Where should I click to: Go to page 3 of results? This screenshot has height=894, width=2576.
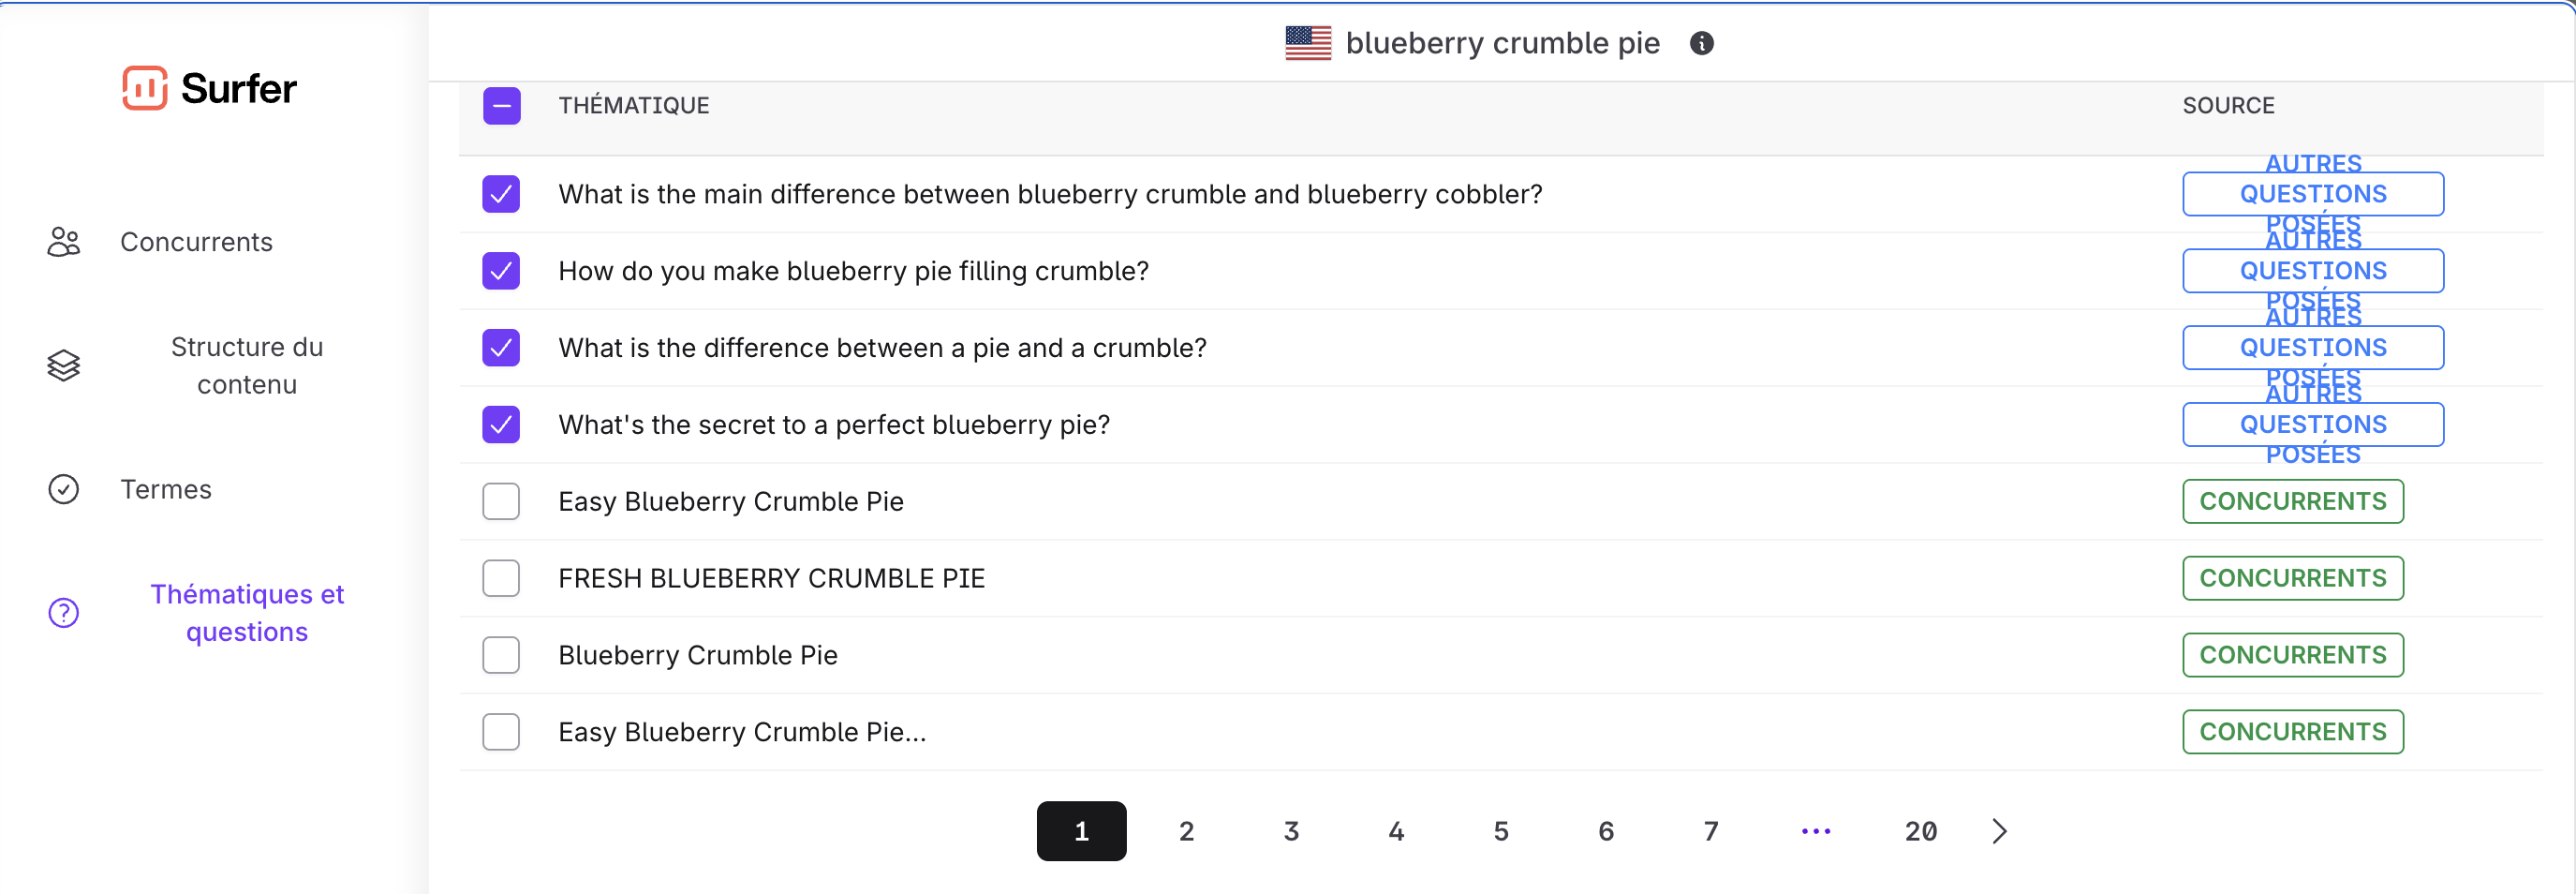pos(1291,831)
